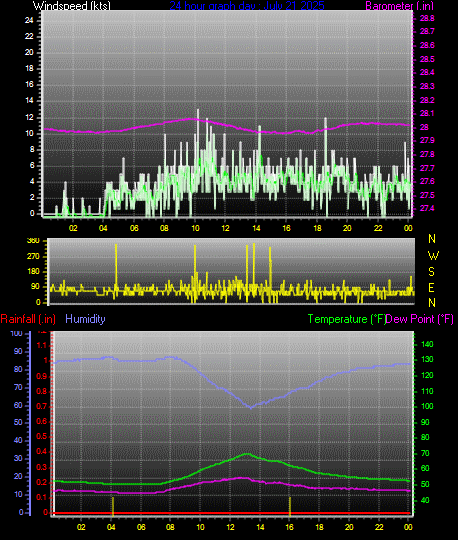Click the Rainfall (.in) legend label

click(x=28, y=319)
